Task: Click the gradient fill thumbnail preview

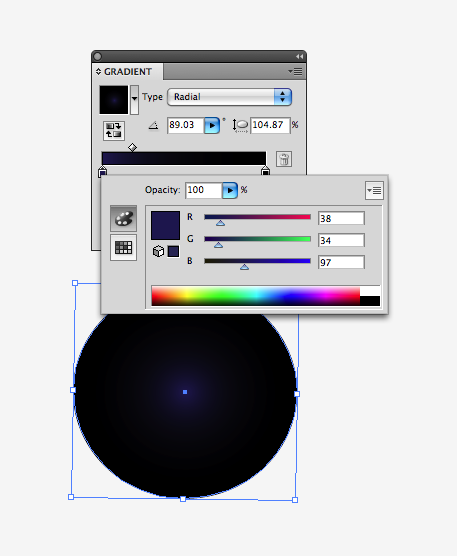Action: click(114, 100)
